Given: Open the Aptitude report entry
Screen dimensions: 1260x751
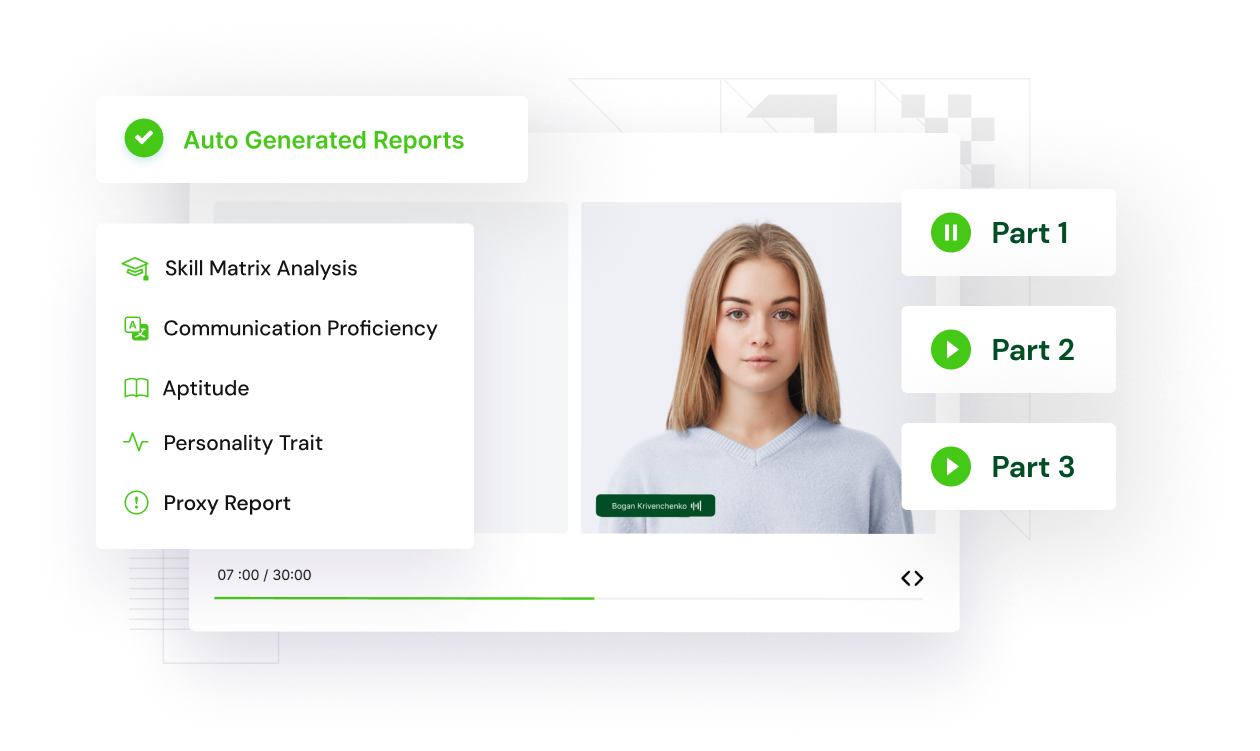Looking at the screenshot, I should pos(206,388).
